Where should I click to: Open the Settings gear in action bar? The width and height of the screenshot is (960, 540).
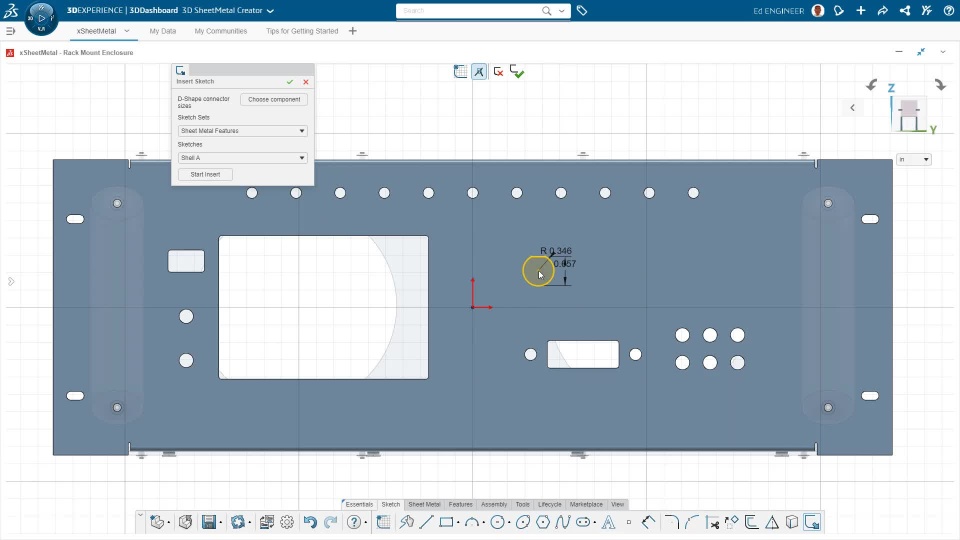click(287, 522)
